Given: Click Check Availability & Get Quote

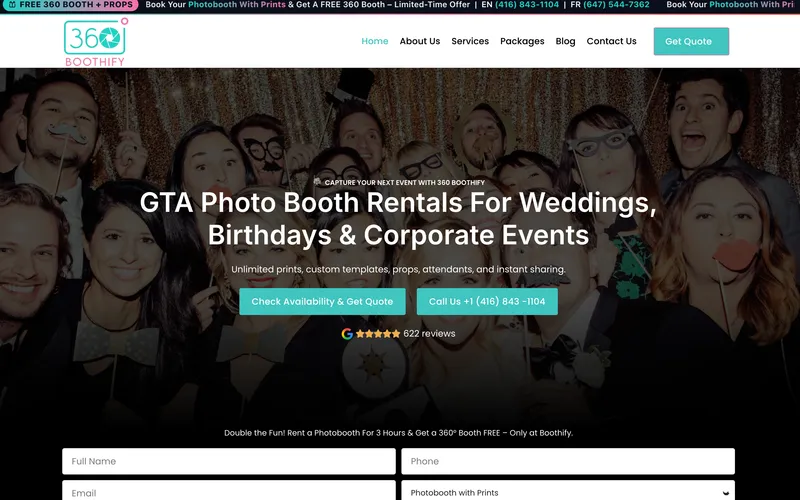Looking at the screenshot, I should click(x=322, y=302).
